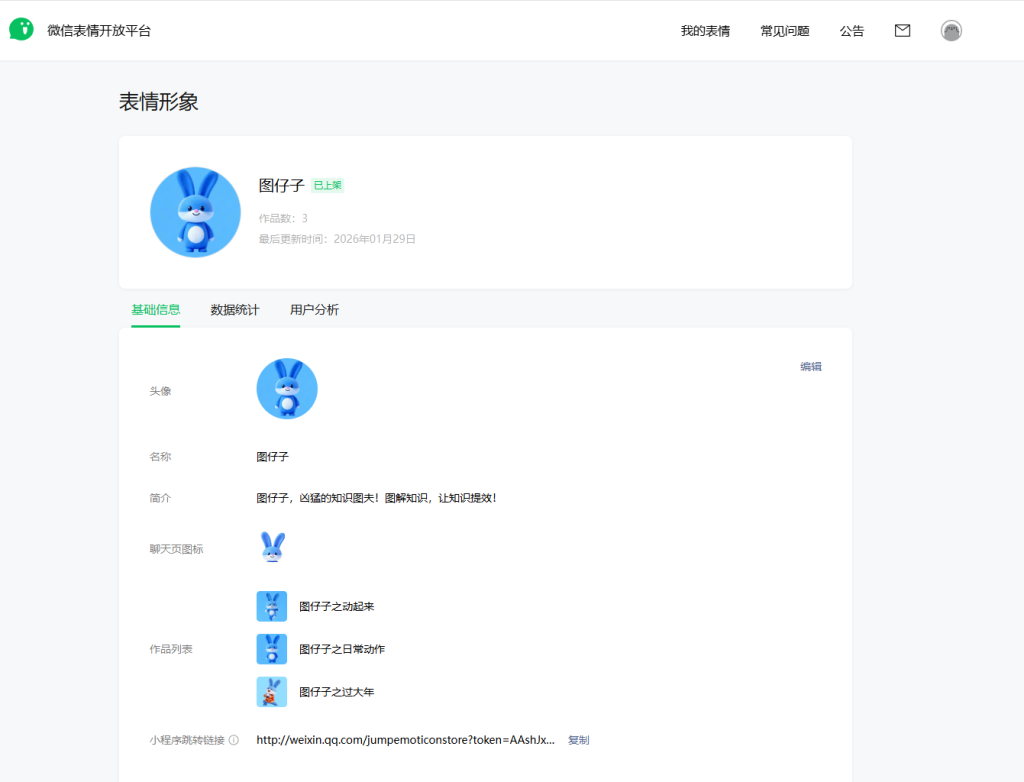Open 我的表情 in the top navigation
This screenshot has width=1024, height=782.
point(705,31)
